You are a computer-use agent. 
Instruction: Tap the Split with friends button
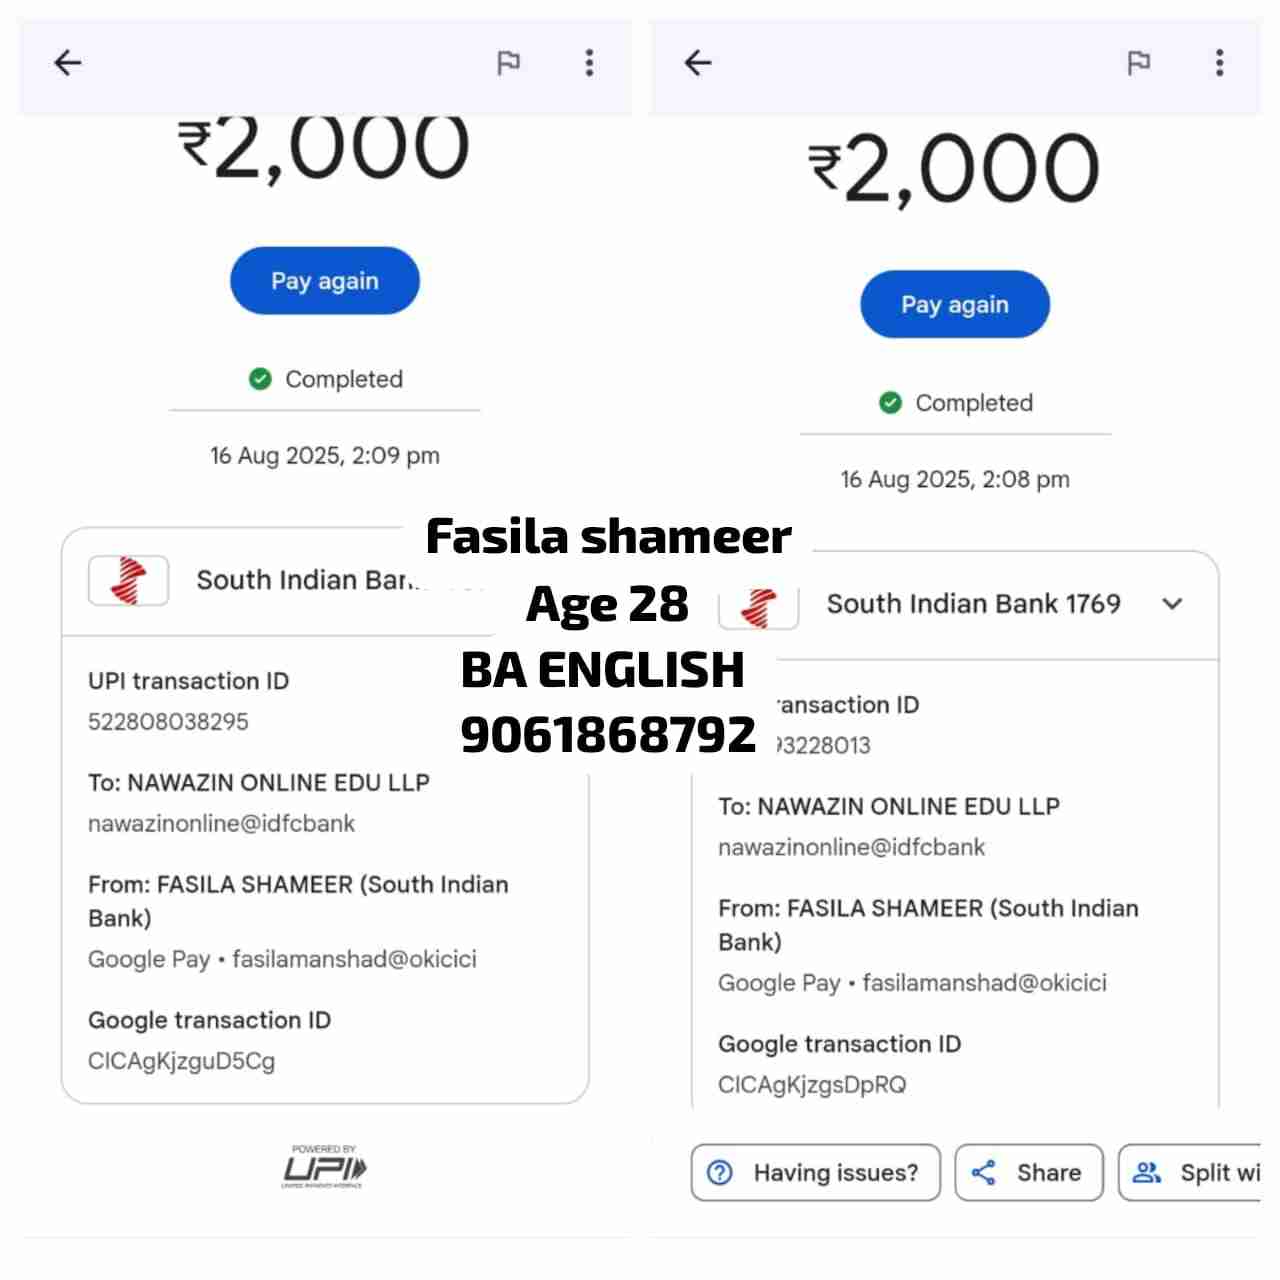pyautogui.click(x=1190, y=1172)
